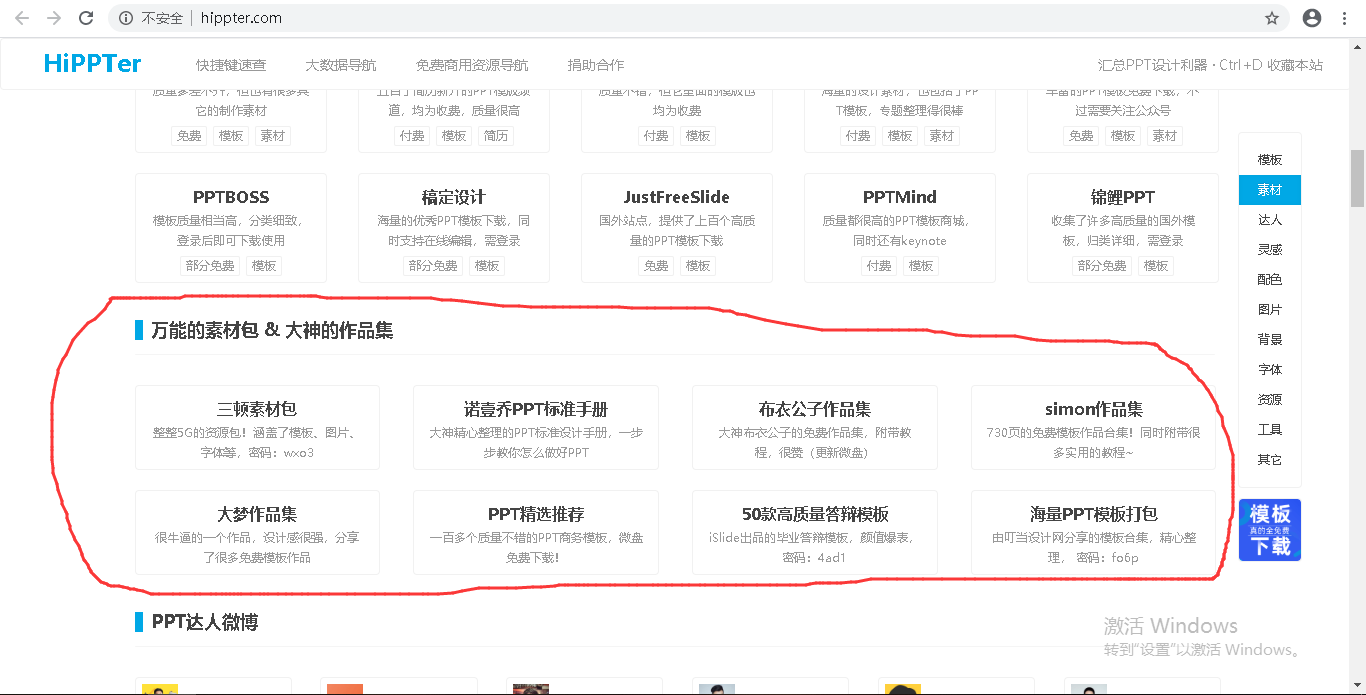Open 海量PPT模板打包 card
Screen dimensions: 1366x695
coord(1094,532)
